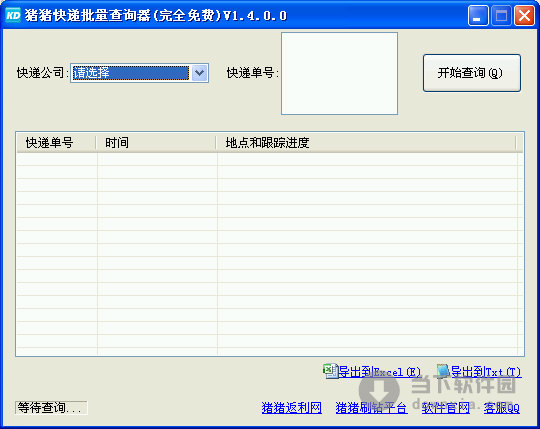This screenshot has width=540, height=429.
Task: Click the KD app icon in title bar
Action: (13, 15)
